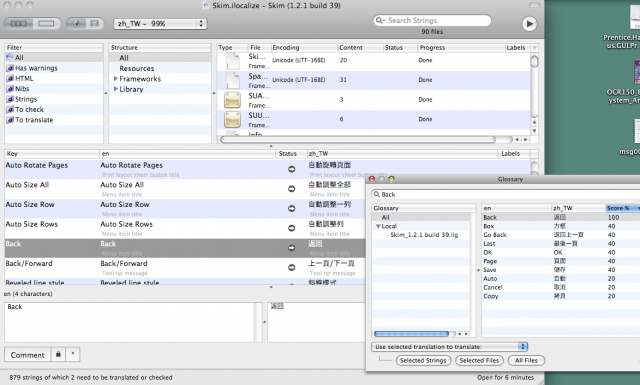Viewport: 640px width, 385px height.
Task: Expand the Frameworks tree node
Action: (116, 78)
